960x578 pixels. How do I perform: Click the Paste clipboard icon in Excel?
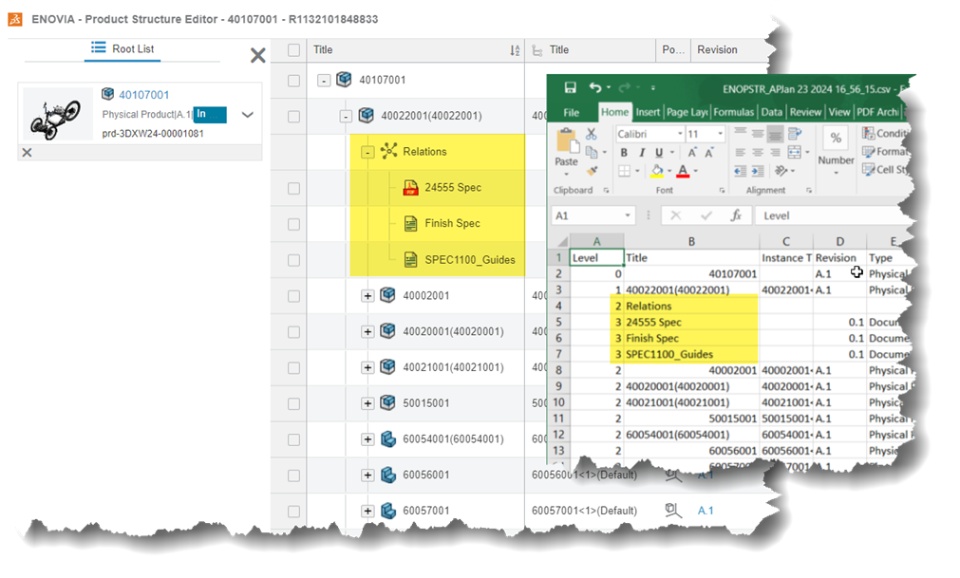pos(566,141)
